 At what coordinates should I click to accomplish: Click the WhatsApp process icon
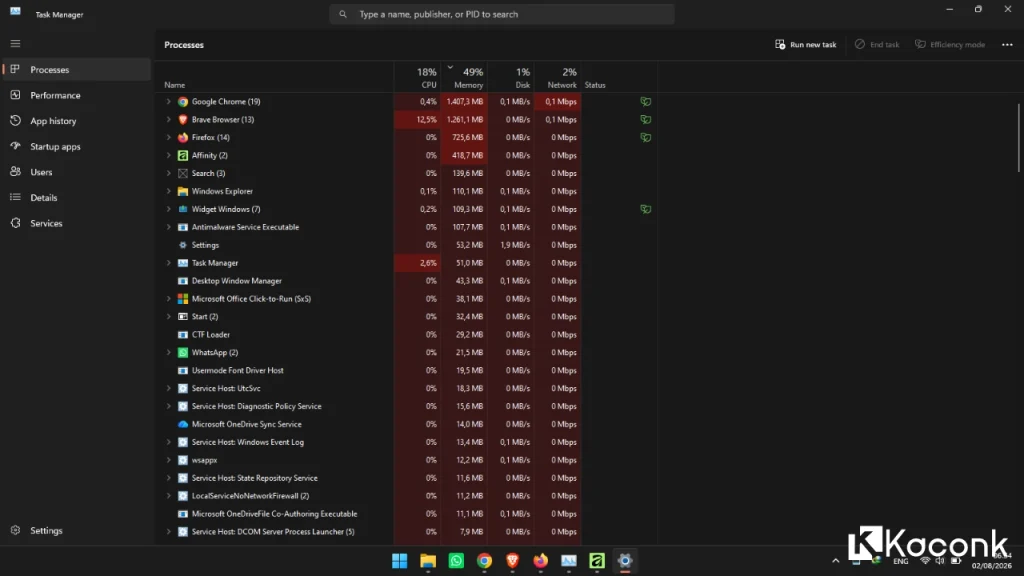[x=183, y=353]
